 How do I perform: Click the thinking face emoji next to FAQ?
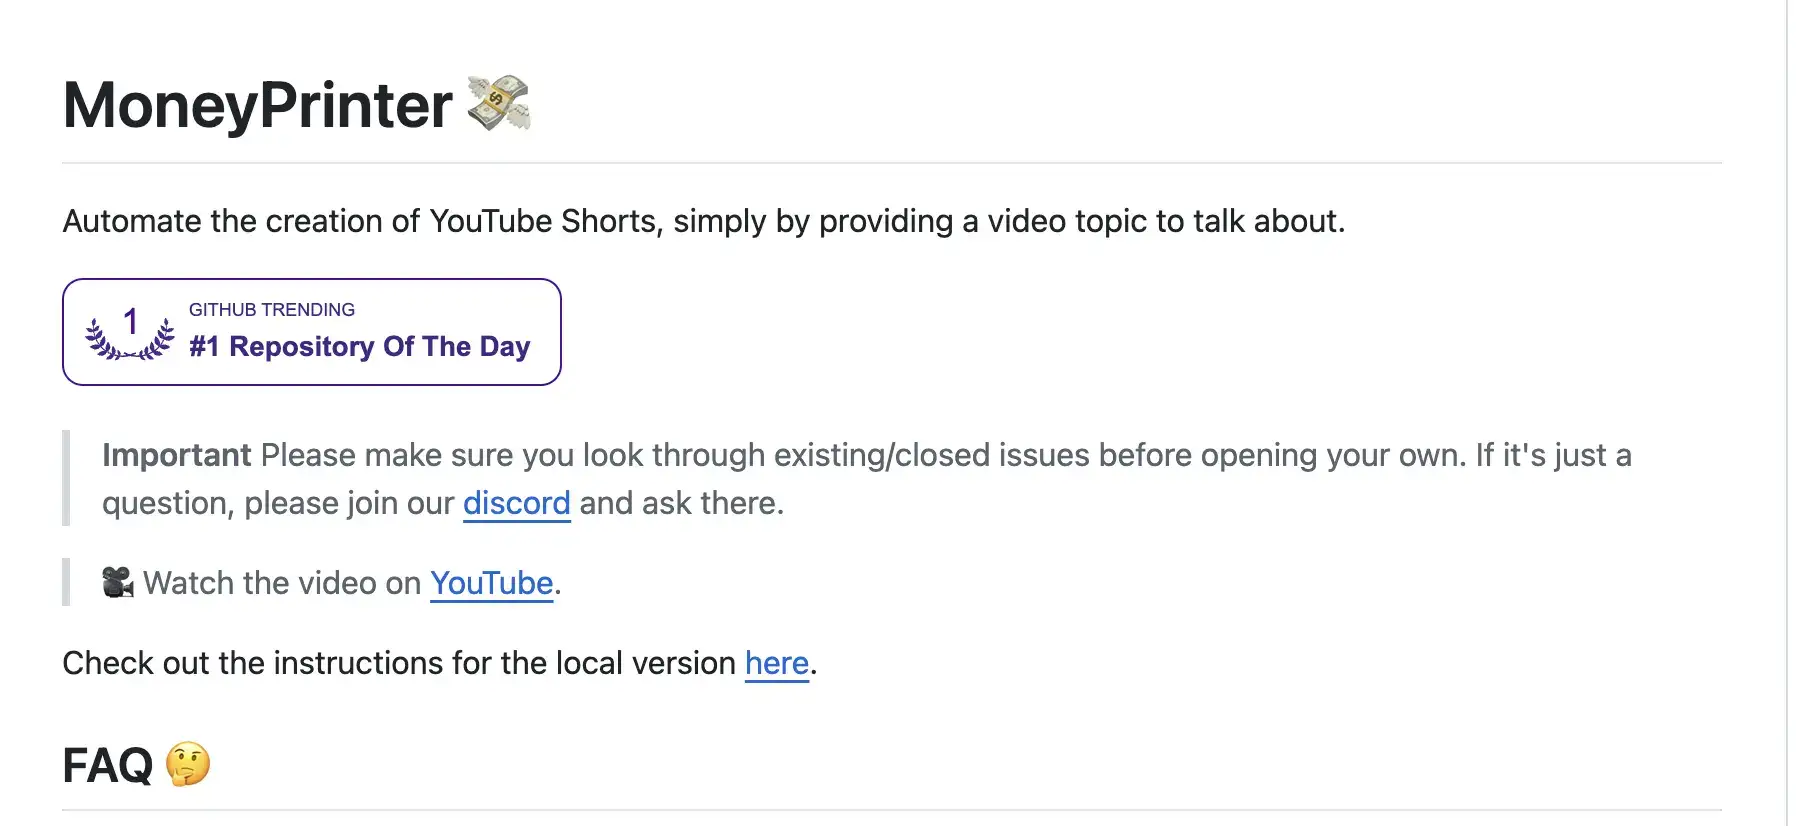[188, 765]
